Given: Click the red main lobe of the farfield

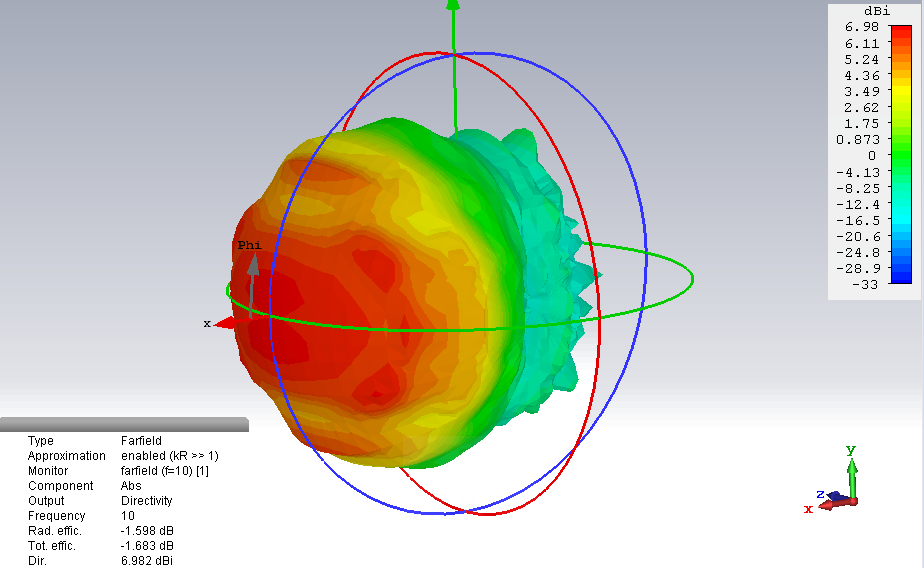Looking at the screenshot, I should pos(300,320).
